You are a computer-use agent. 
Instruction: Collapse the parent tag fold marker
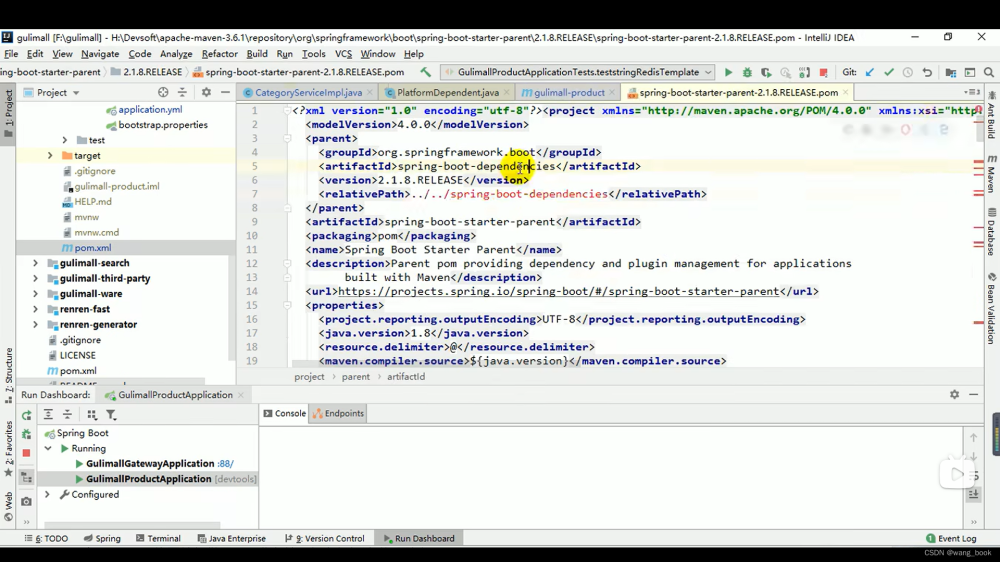coord(287,138)
